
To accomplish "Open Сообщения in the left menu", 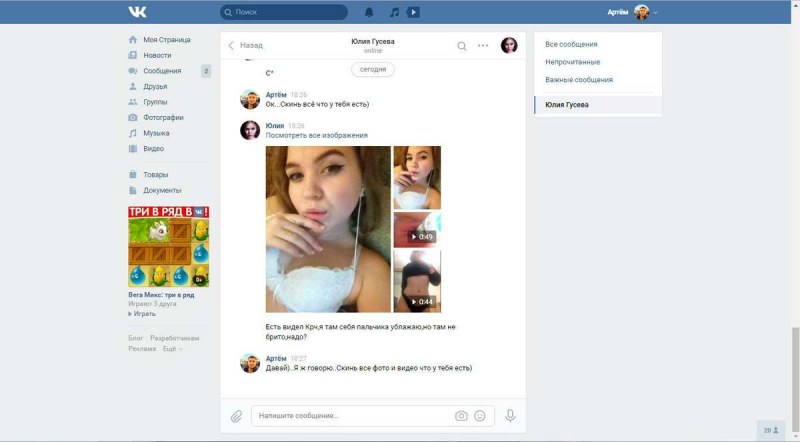I will pyautogui.click(x=162, y=71).
